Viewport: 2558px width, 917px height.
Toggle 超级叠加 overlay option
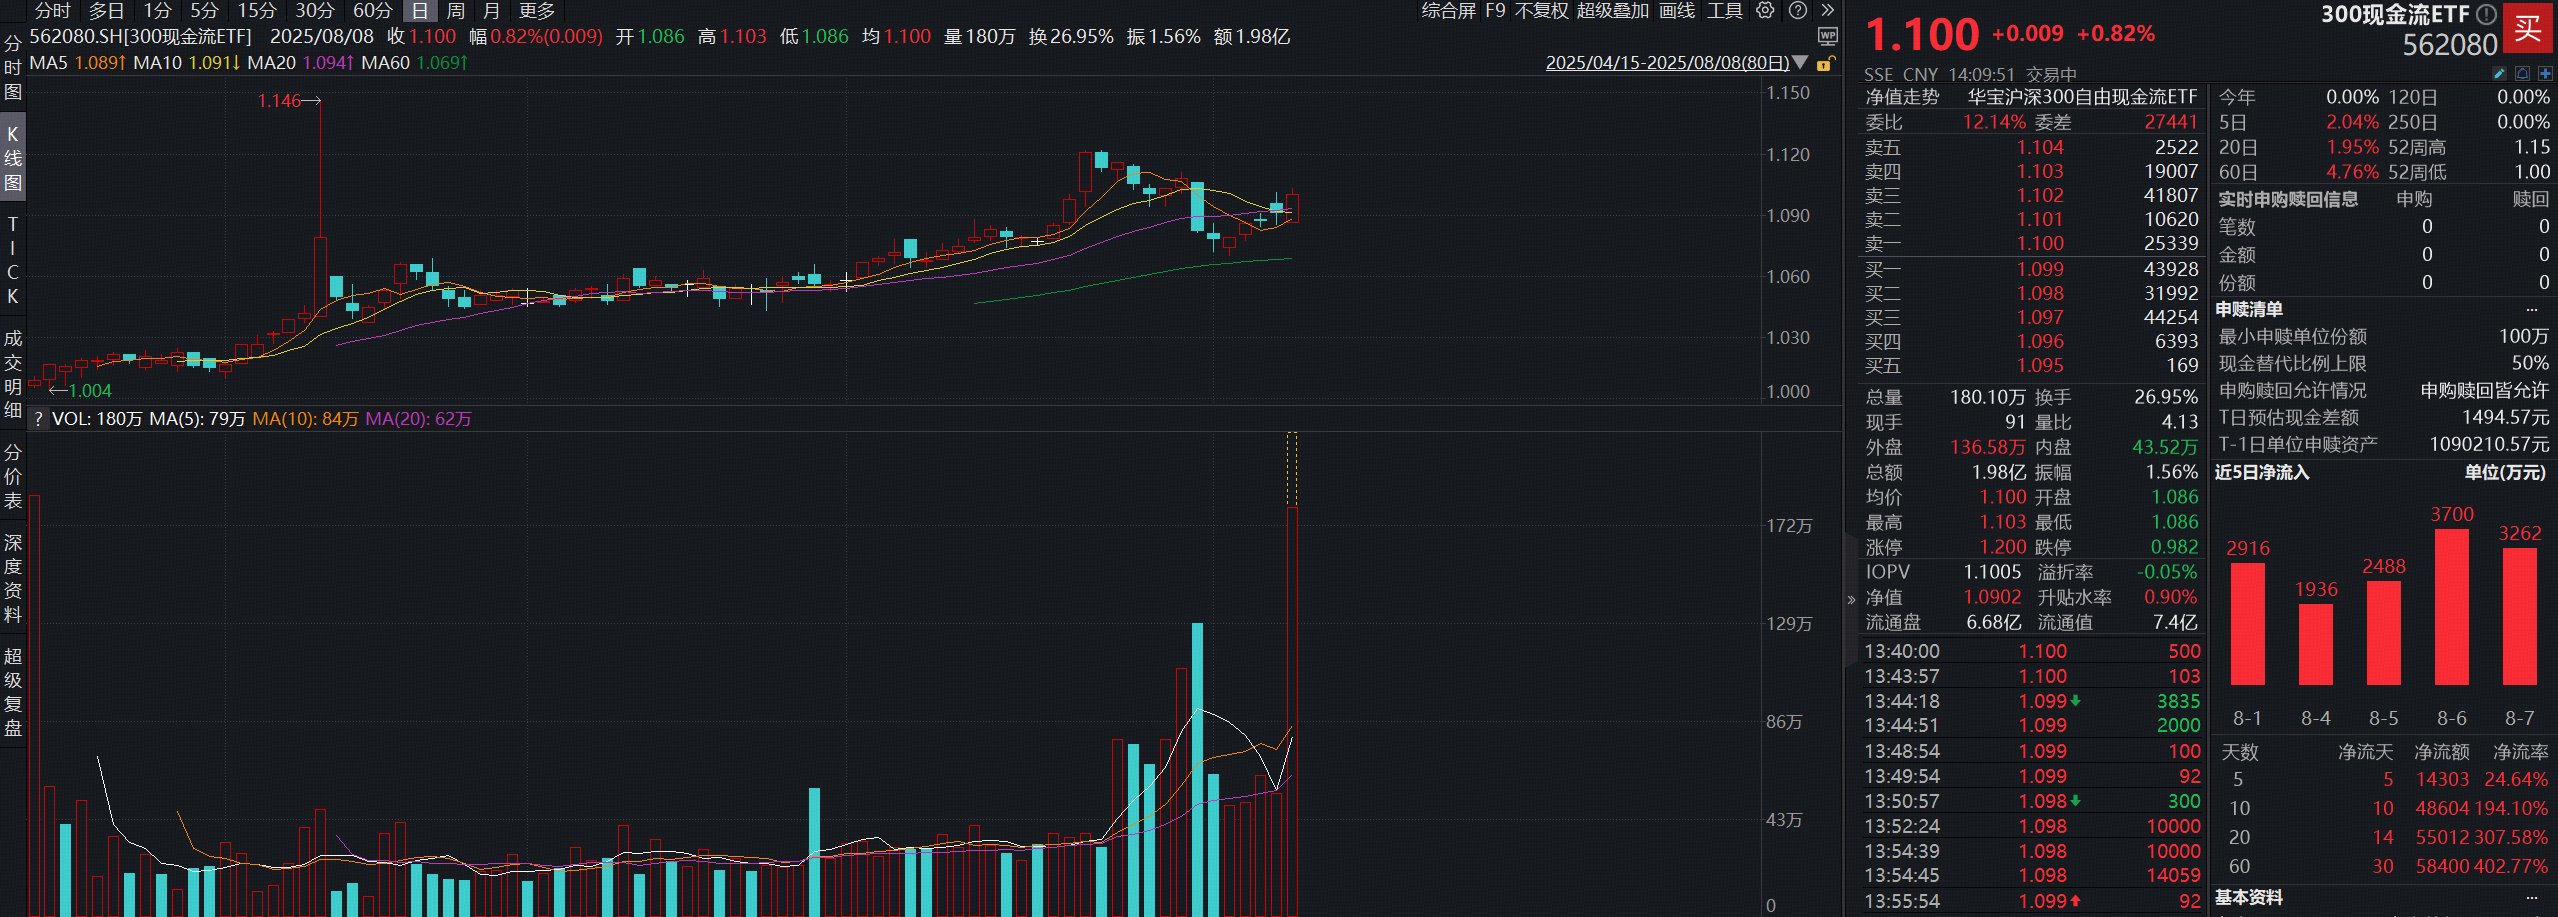click(x=1612, y=10)
